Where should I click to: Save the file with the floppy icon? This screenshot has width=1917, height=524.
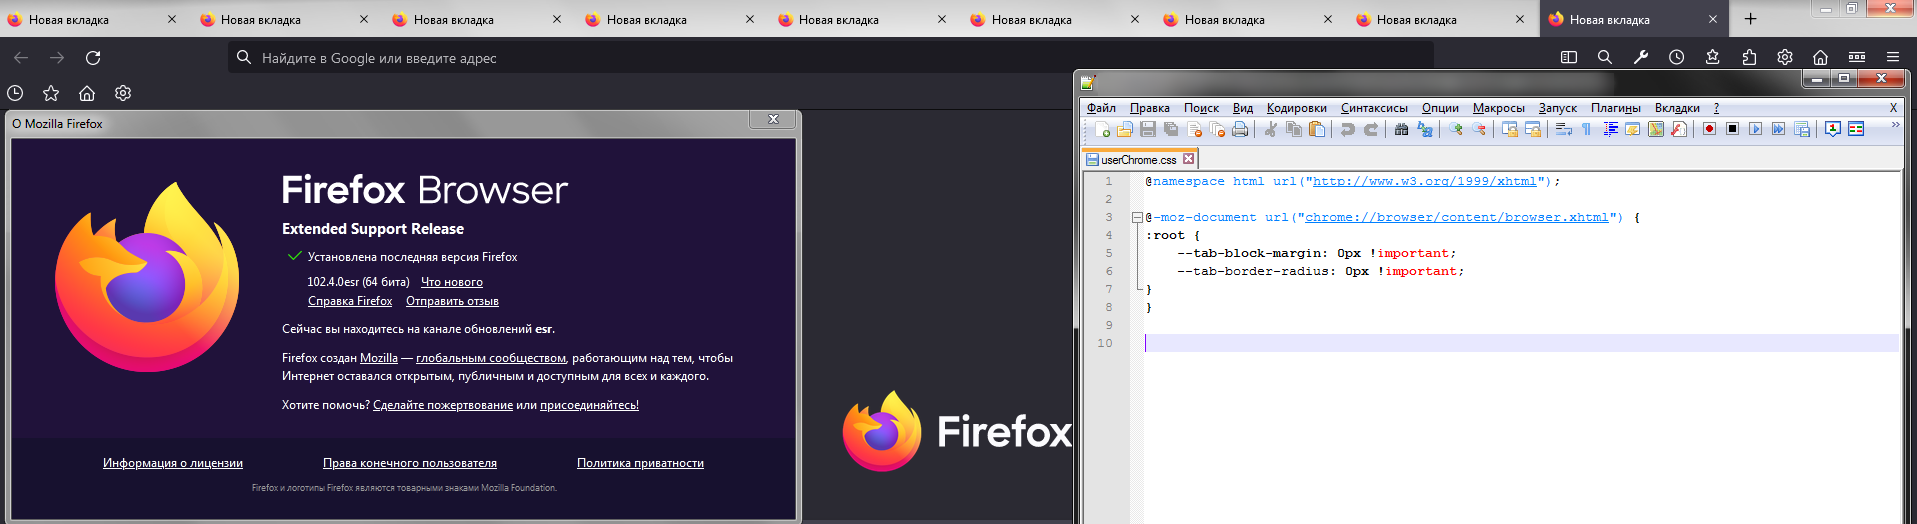[x=1148, y=129]
